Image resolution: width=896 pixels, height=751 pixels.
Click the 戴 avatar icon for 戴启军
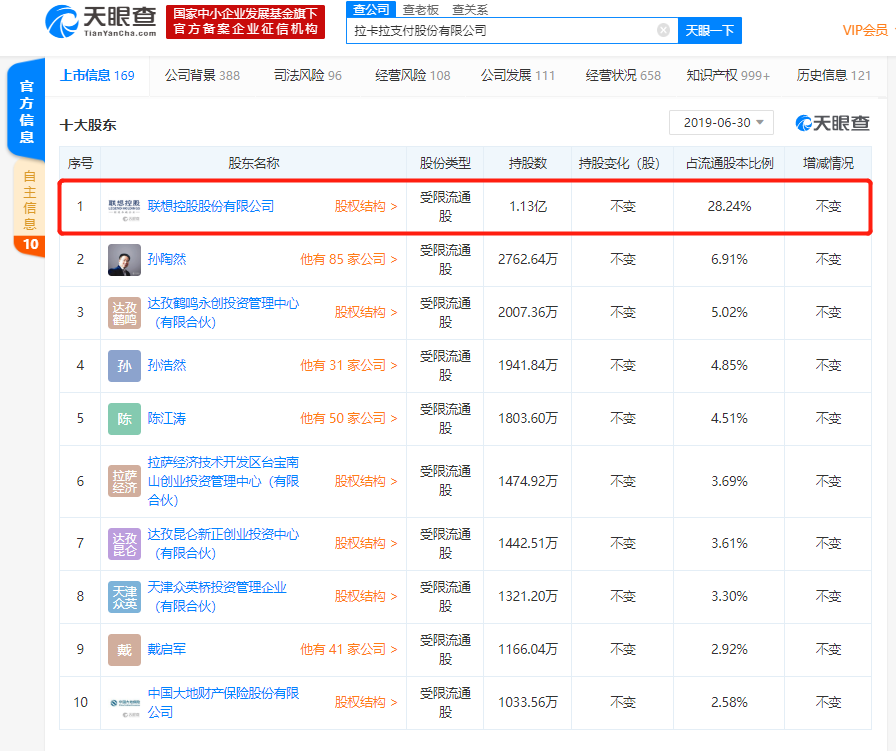coord(124,650)
